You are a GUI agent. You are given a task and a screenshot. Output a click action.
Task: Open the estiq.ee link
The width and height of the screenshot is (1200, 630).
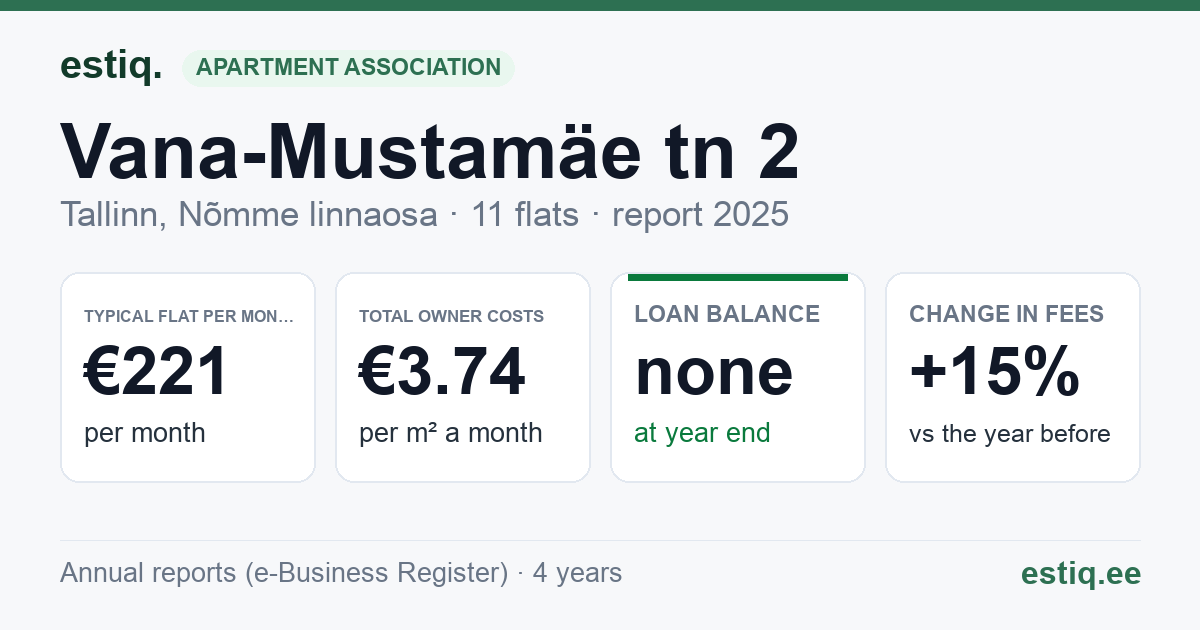click(1081, 573)
